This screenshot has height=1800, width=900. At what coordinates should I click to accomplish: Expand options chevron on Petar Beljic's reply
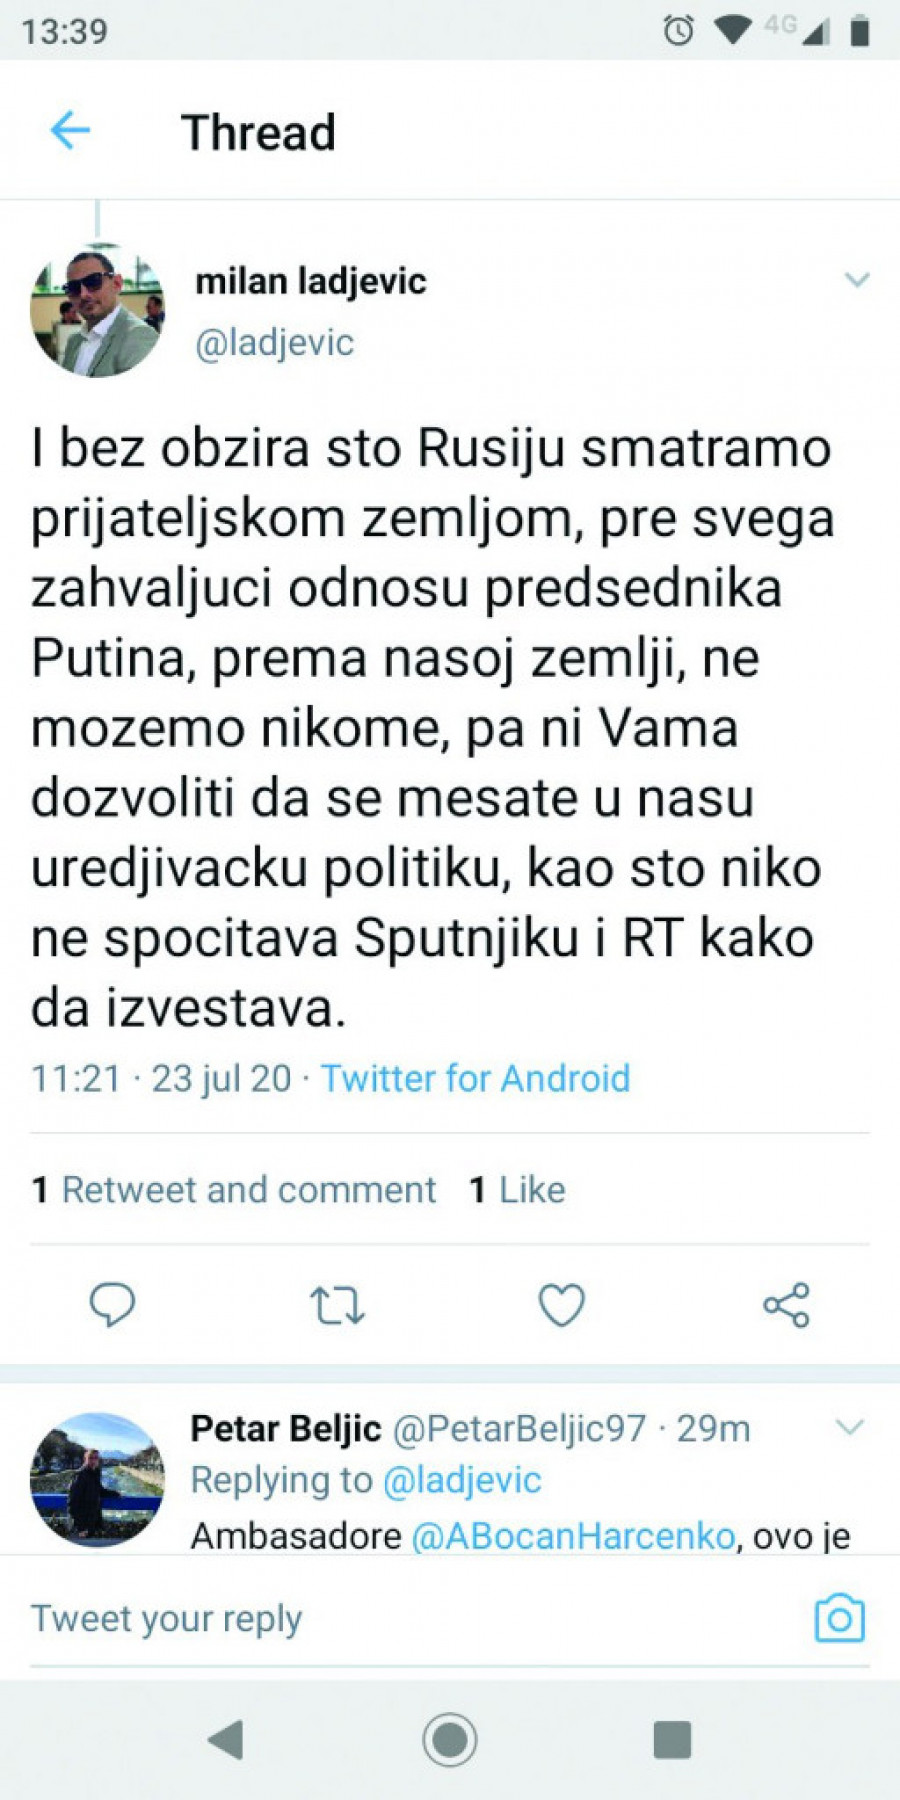[849, 1427]
